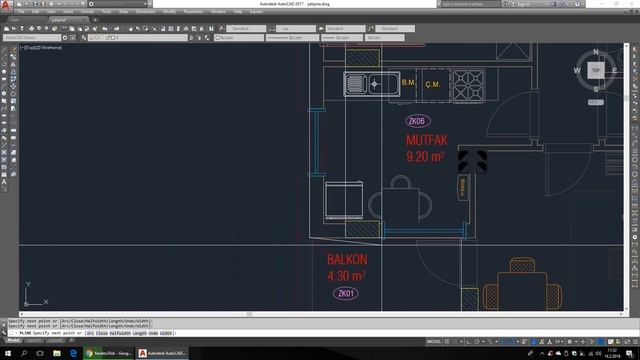The width and height of the screenshot is (640, 360).
Task: Toggle grid display in status bar
Action: coord(447,342)
